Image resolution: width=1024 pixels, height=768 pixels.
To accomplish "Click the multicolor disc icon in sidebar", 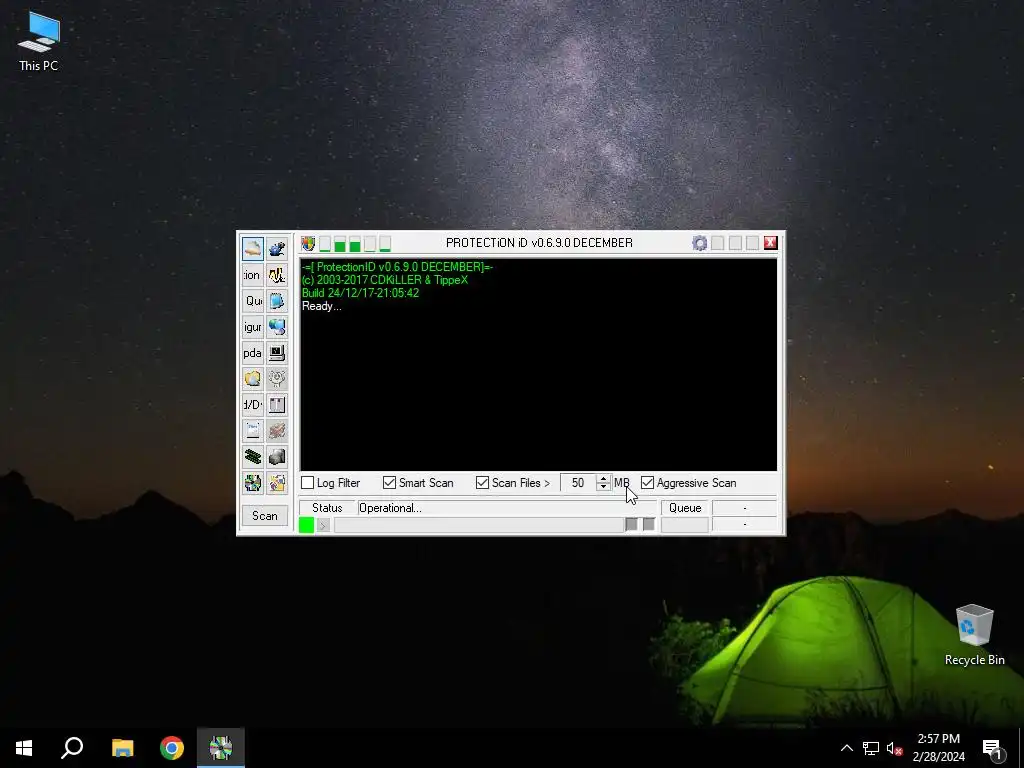I will [x=253, y=483].
